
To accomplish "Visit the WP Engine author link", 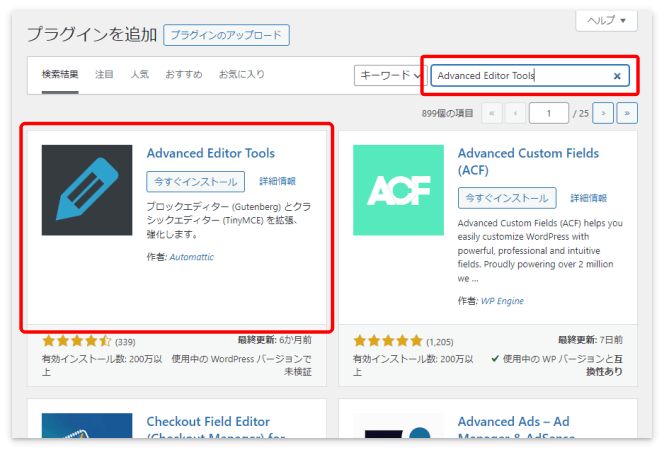I will click(x=502, y=301).
